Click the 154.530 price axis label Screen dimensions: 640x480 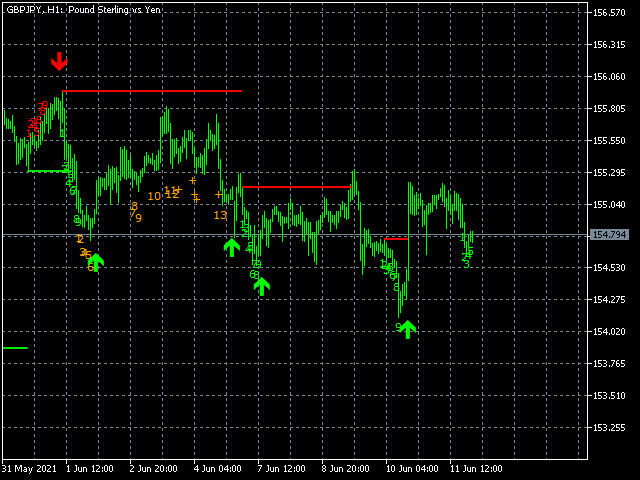pyautogui.click(x=609, y=267)
